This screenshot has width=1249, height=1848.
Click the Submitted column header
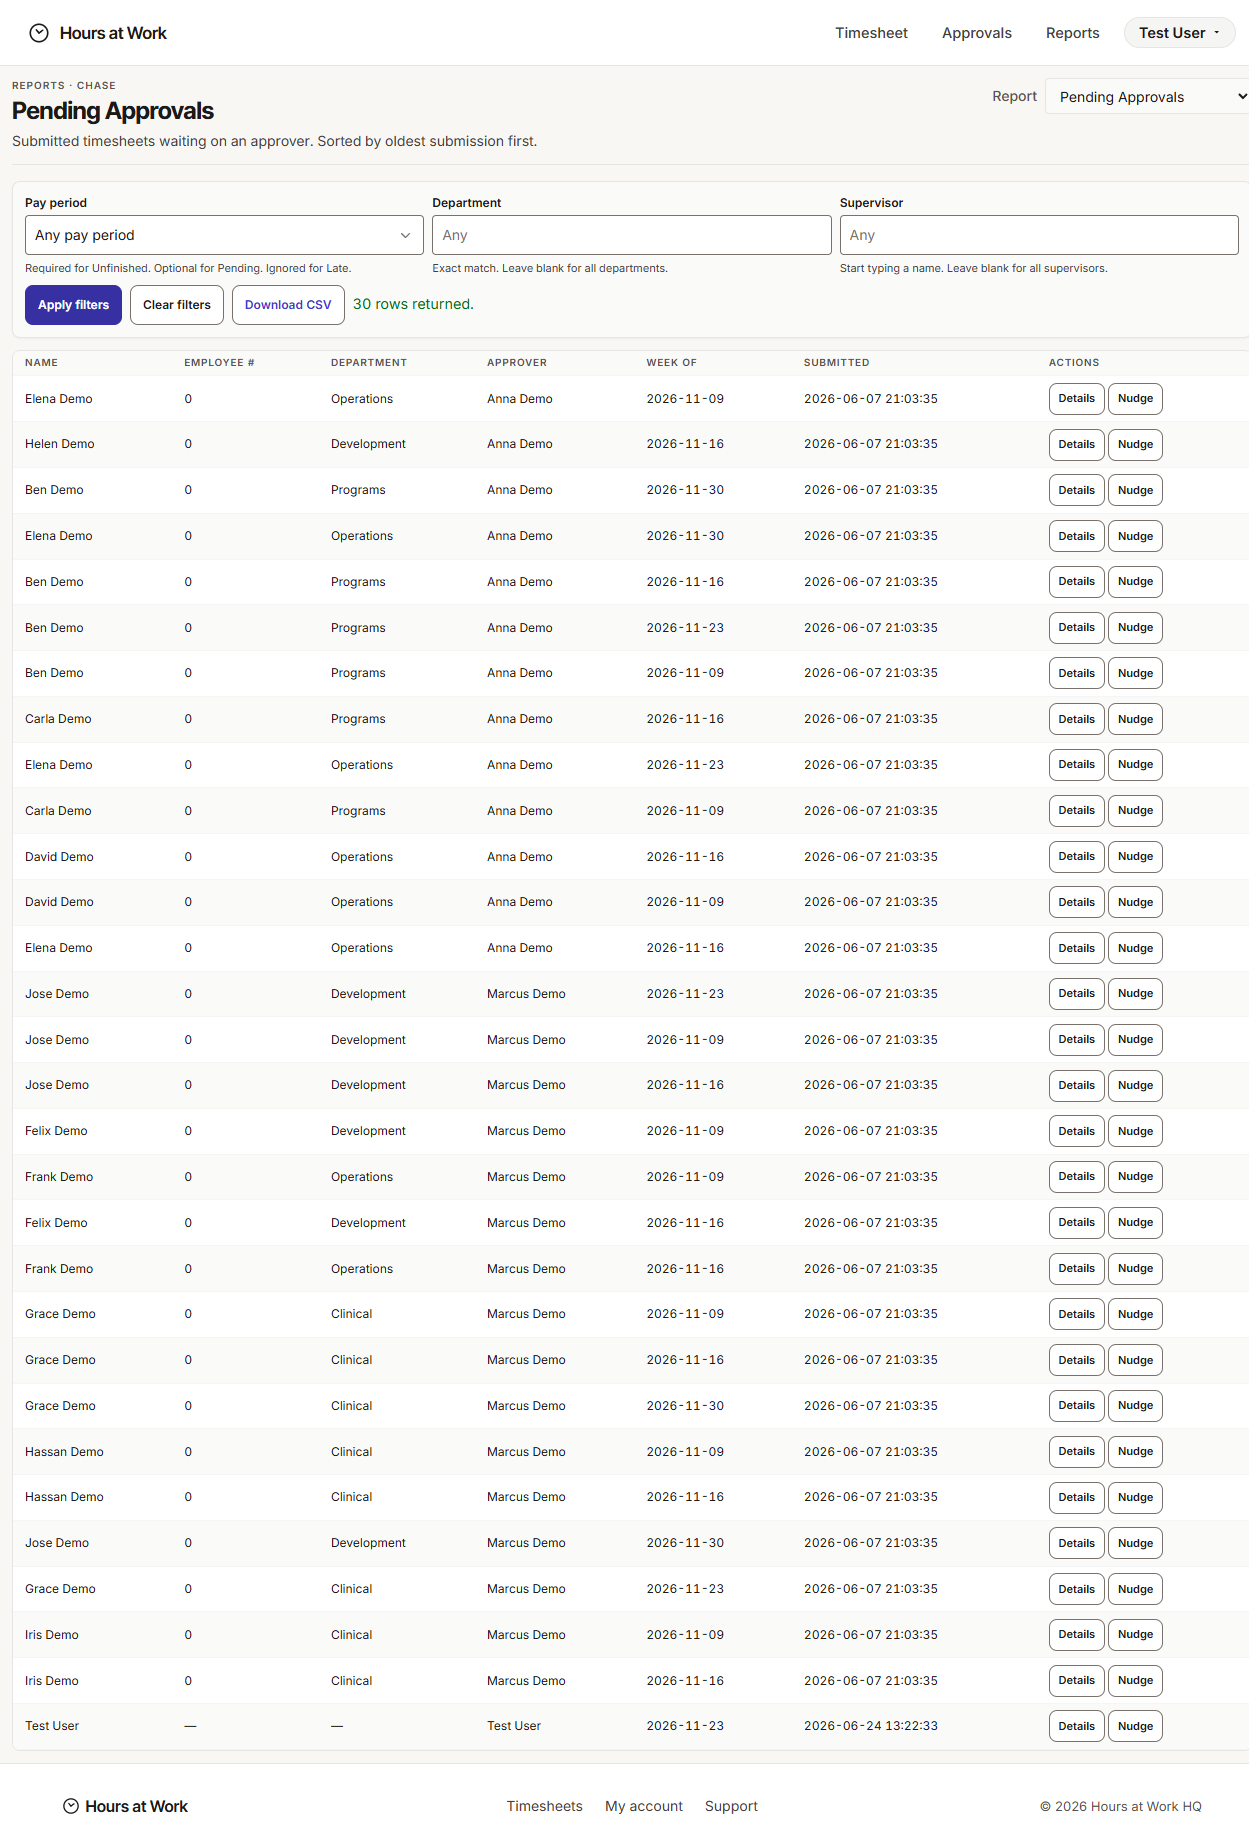click(836, 363)
